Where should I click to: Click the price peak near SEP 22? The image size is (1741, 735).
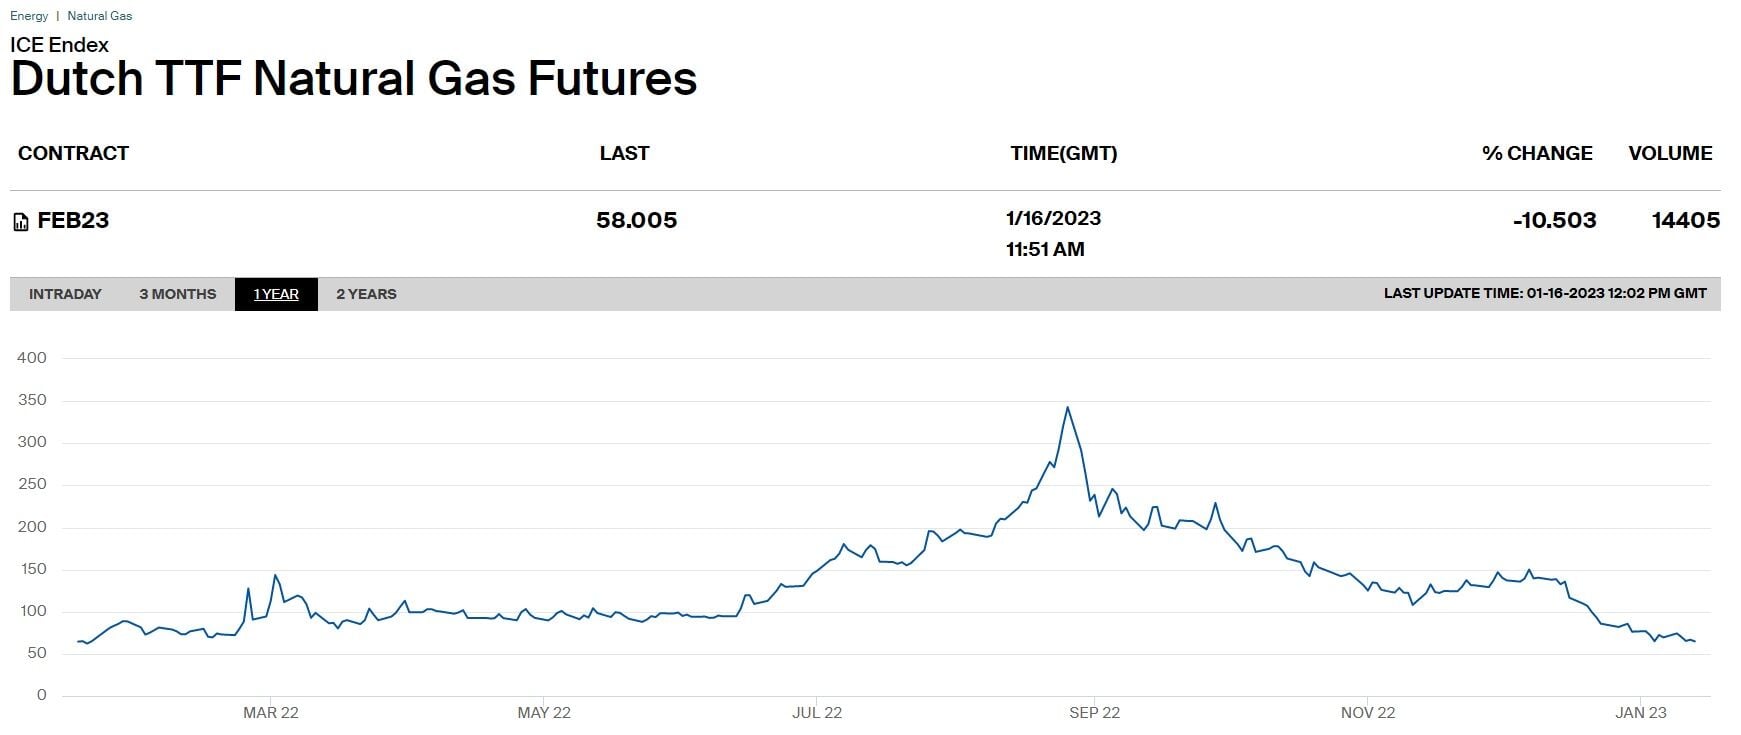point(1068,407)
